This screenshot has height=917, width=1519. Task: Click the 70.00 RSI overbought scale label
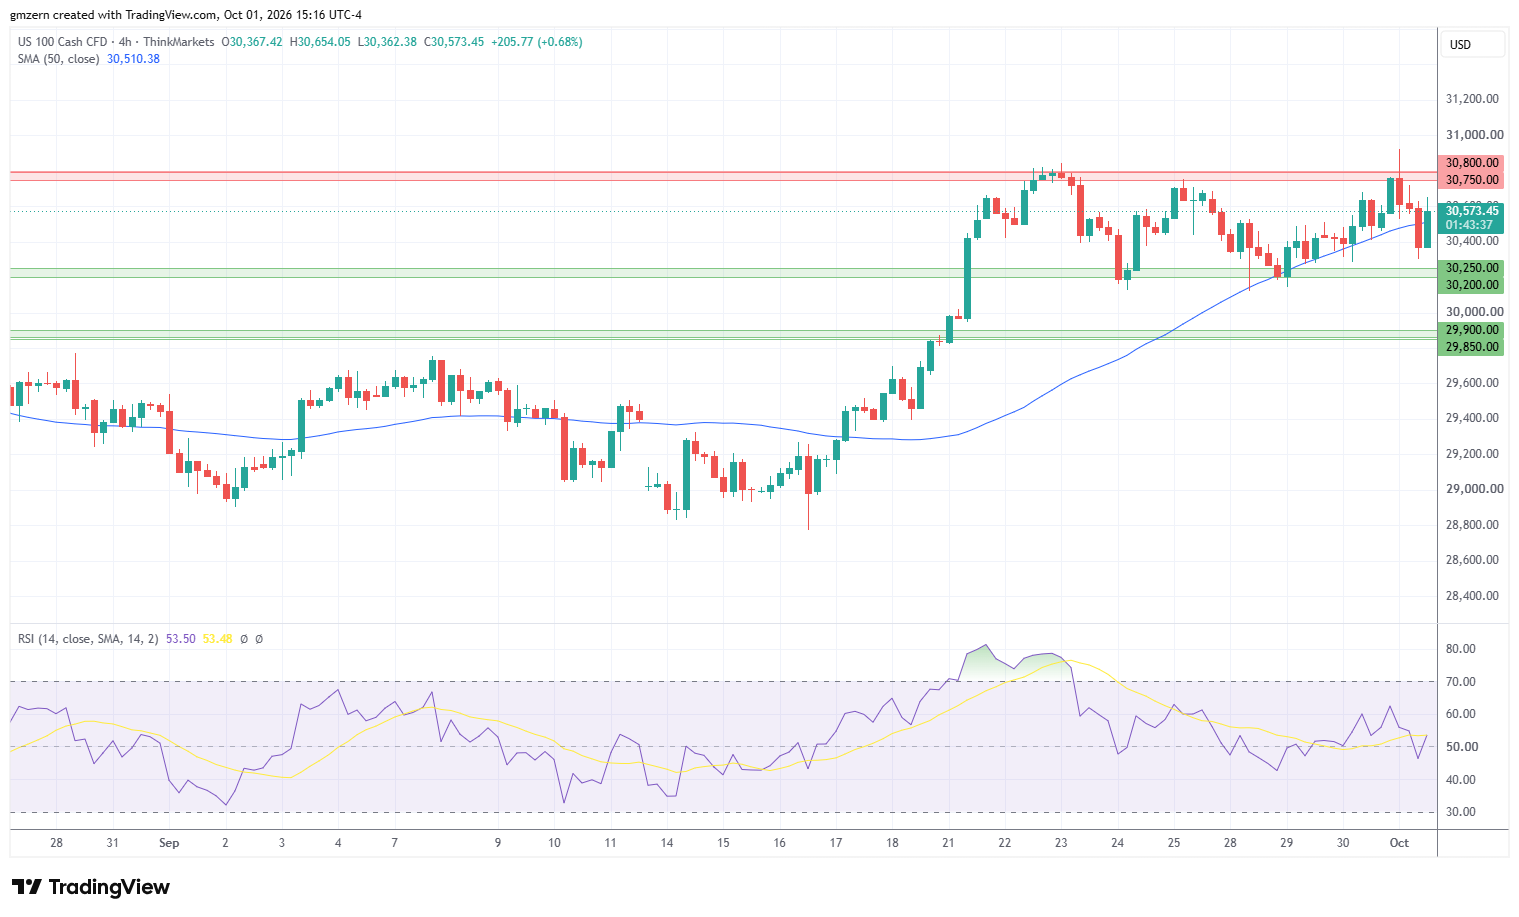click(x=1461, y=682)
